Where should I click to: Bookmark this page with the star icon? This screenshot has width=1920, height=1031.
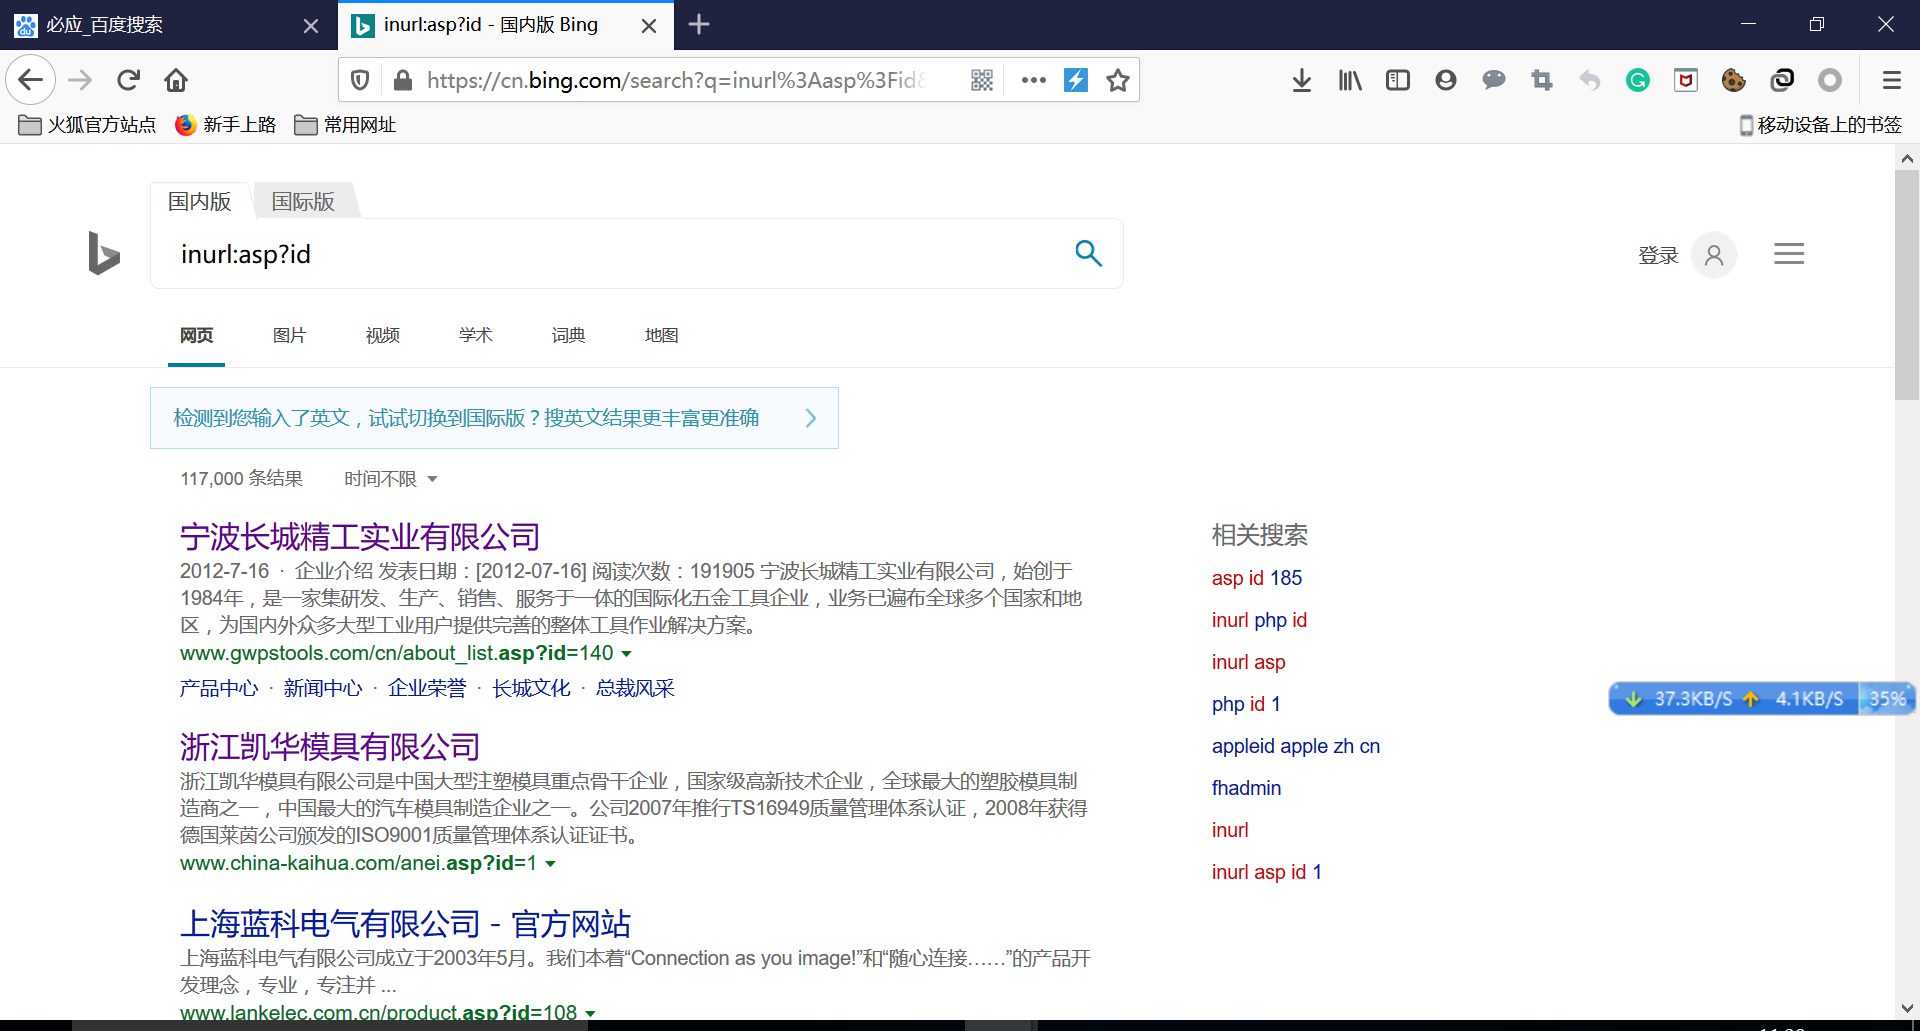tap(1117, 80)
